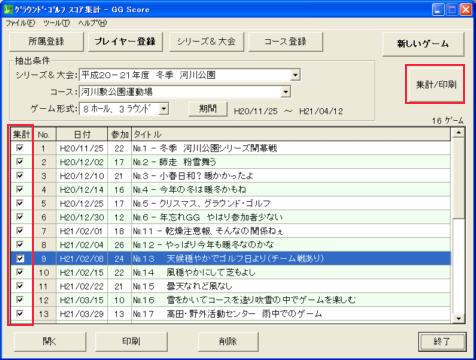Click the No. column header
Screen dimensions: 476x360
tap(45, 134)
